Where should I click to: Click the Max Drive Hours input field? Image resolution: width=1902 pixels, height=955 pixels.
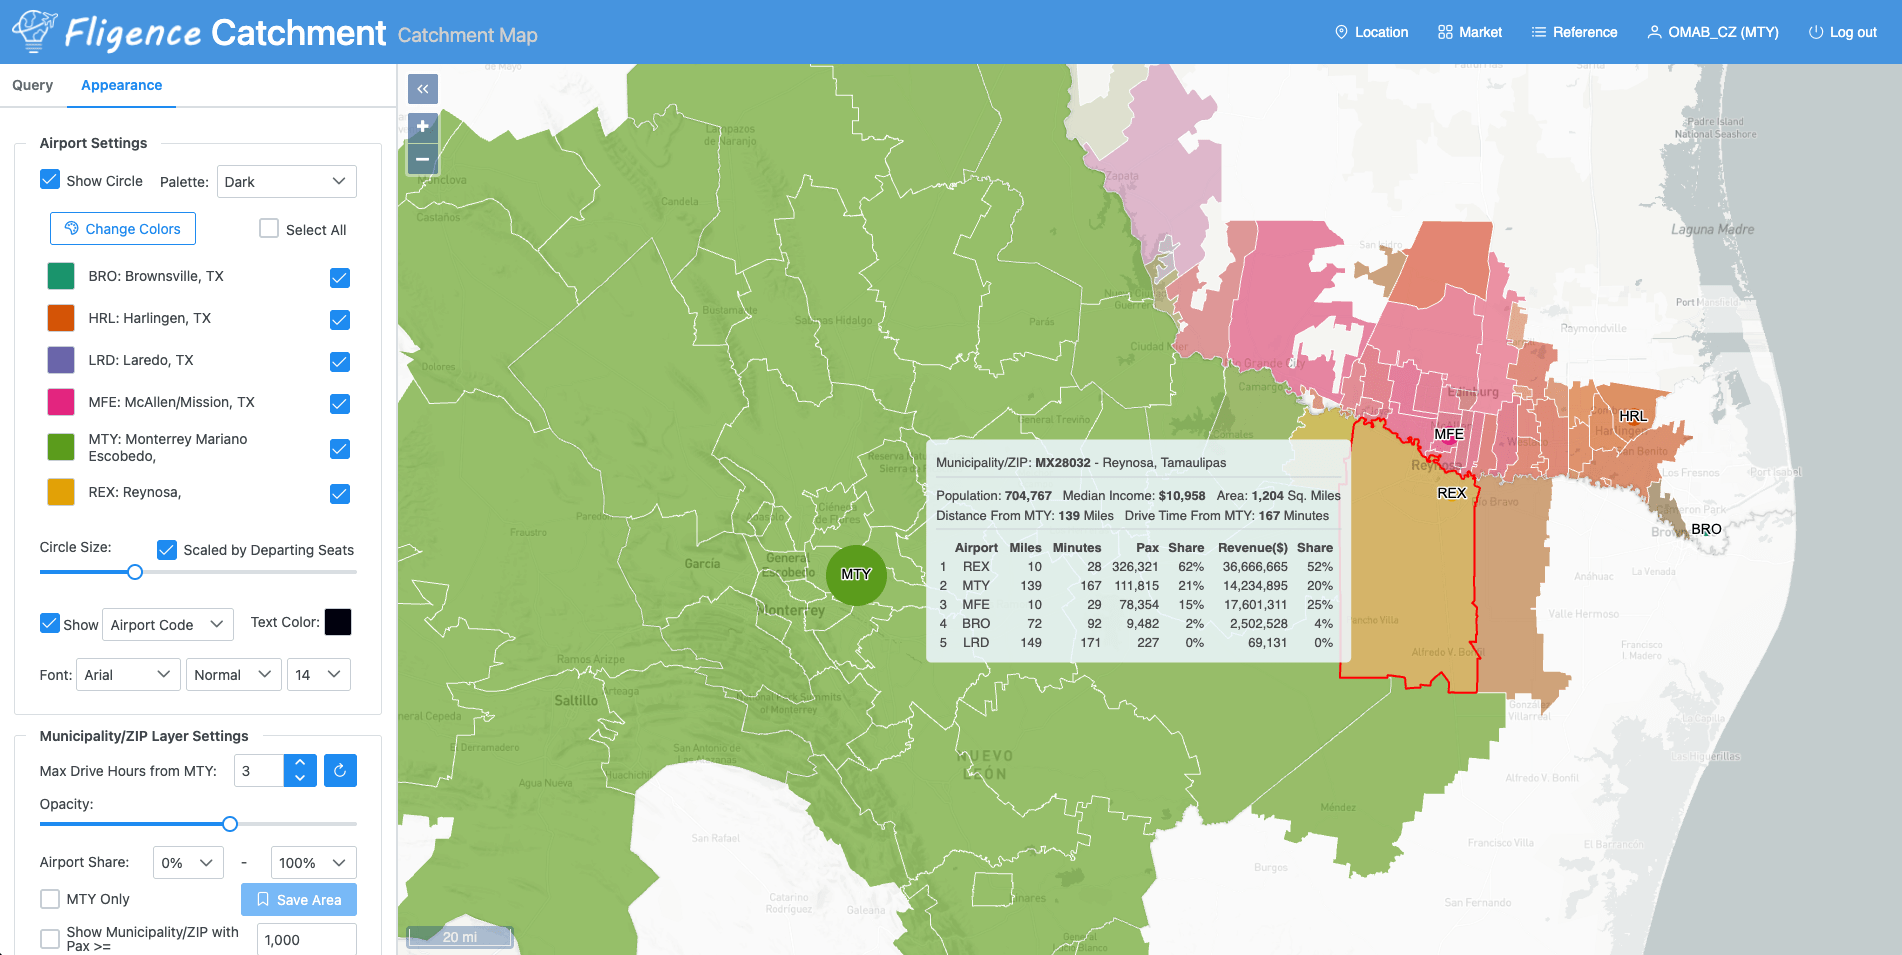[260, 771]
